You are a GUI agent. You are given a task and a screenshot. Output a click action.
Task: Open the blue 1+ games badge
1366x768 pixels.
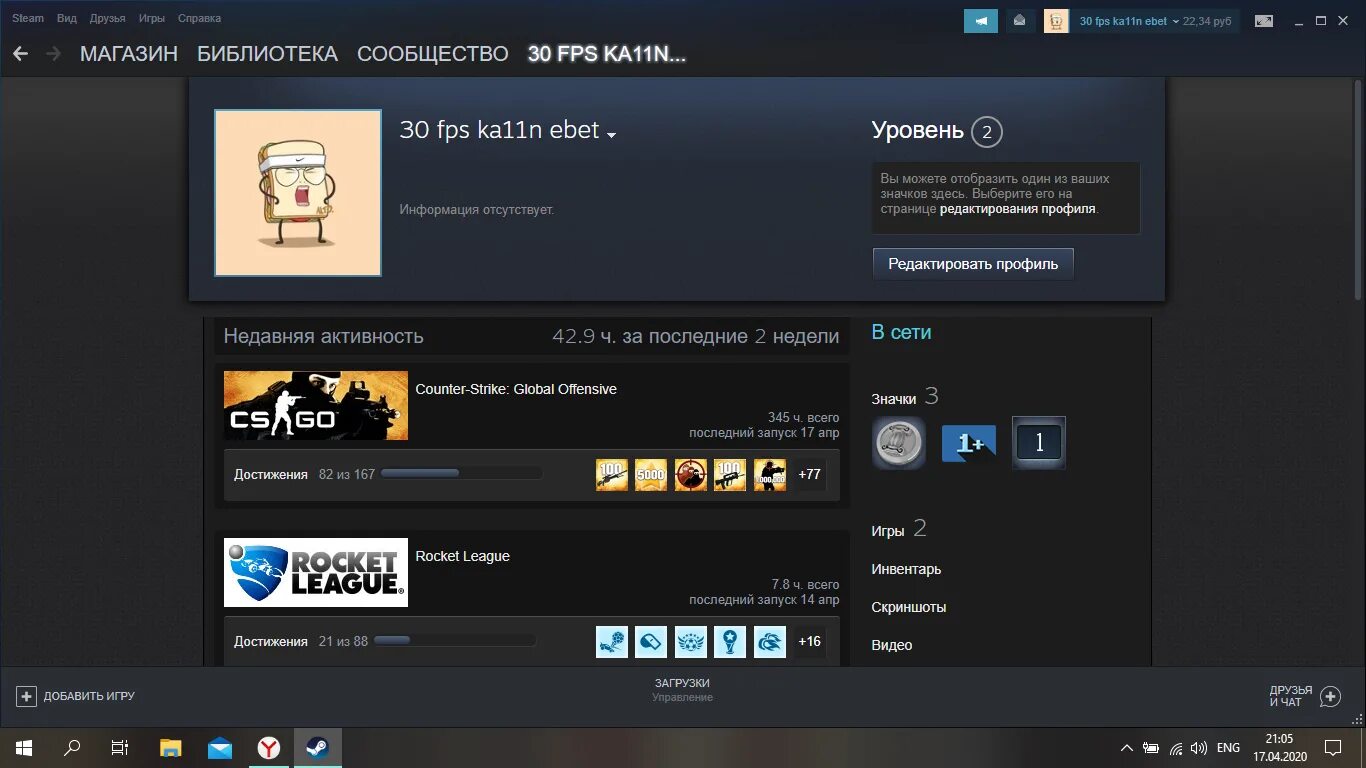pyautogui.click(x=969, y=443)
